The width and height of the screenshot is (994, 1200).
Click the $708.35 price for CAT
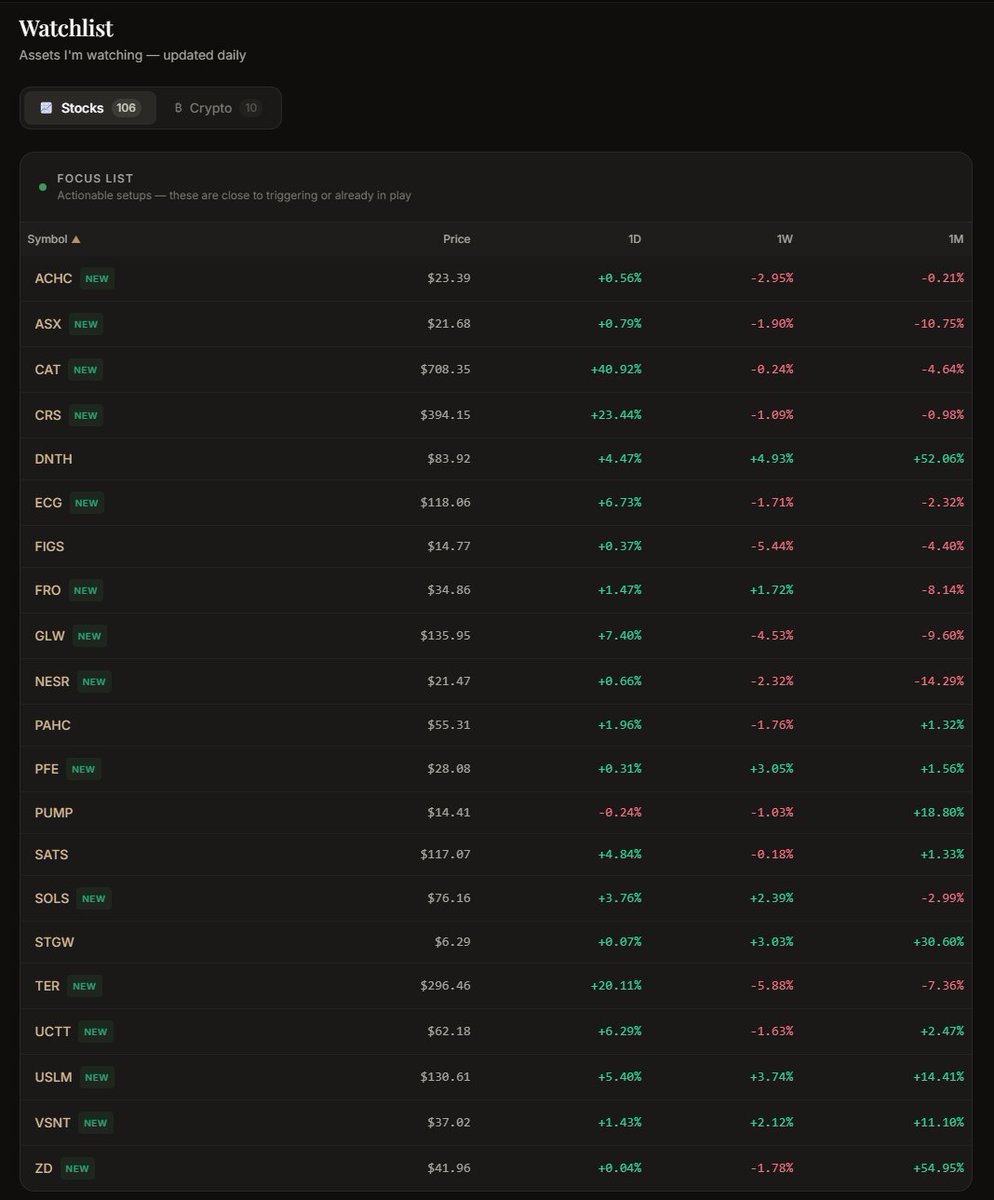[445, 369]
